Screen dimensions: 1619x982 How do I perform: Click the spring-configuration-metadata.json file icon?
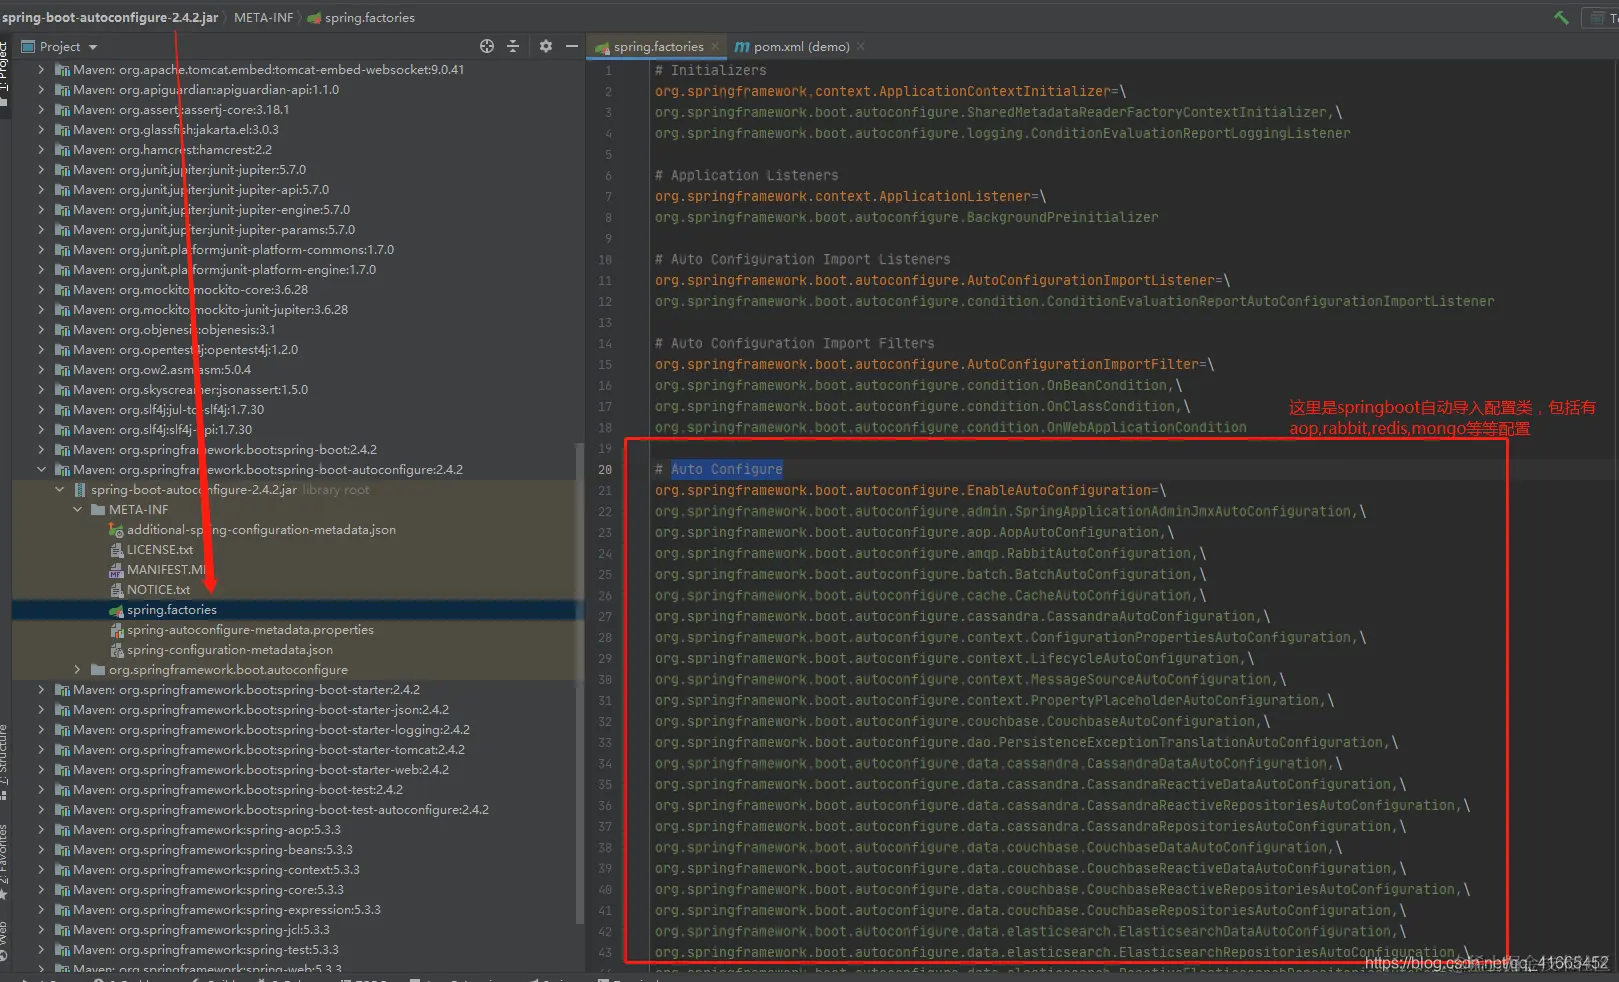click(x=117, y=650)
